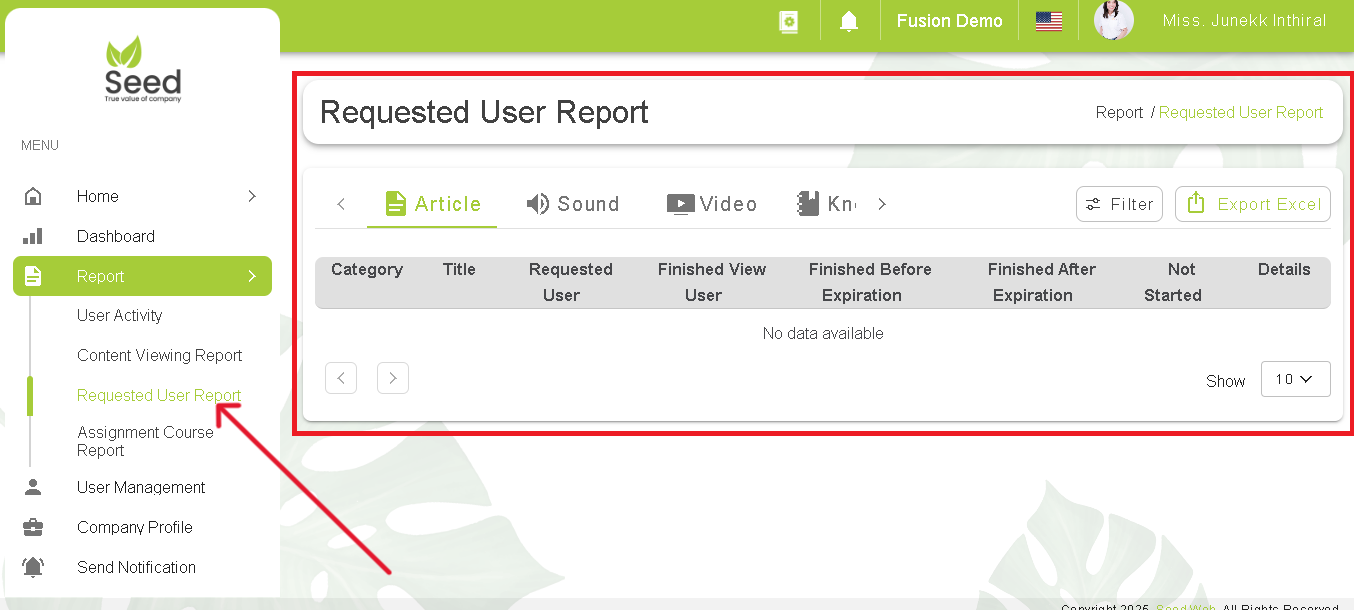This screenshot has height=610, width=1354.
Task: Click the Send Notification bell icon in sidebar
Action: (33, 567)
